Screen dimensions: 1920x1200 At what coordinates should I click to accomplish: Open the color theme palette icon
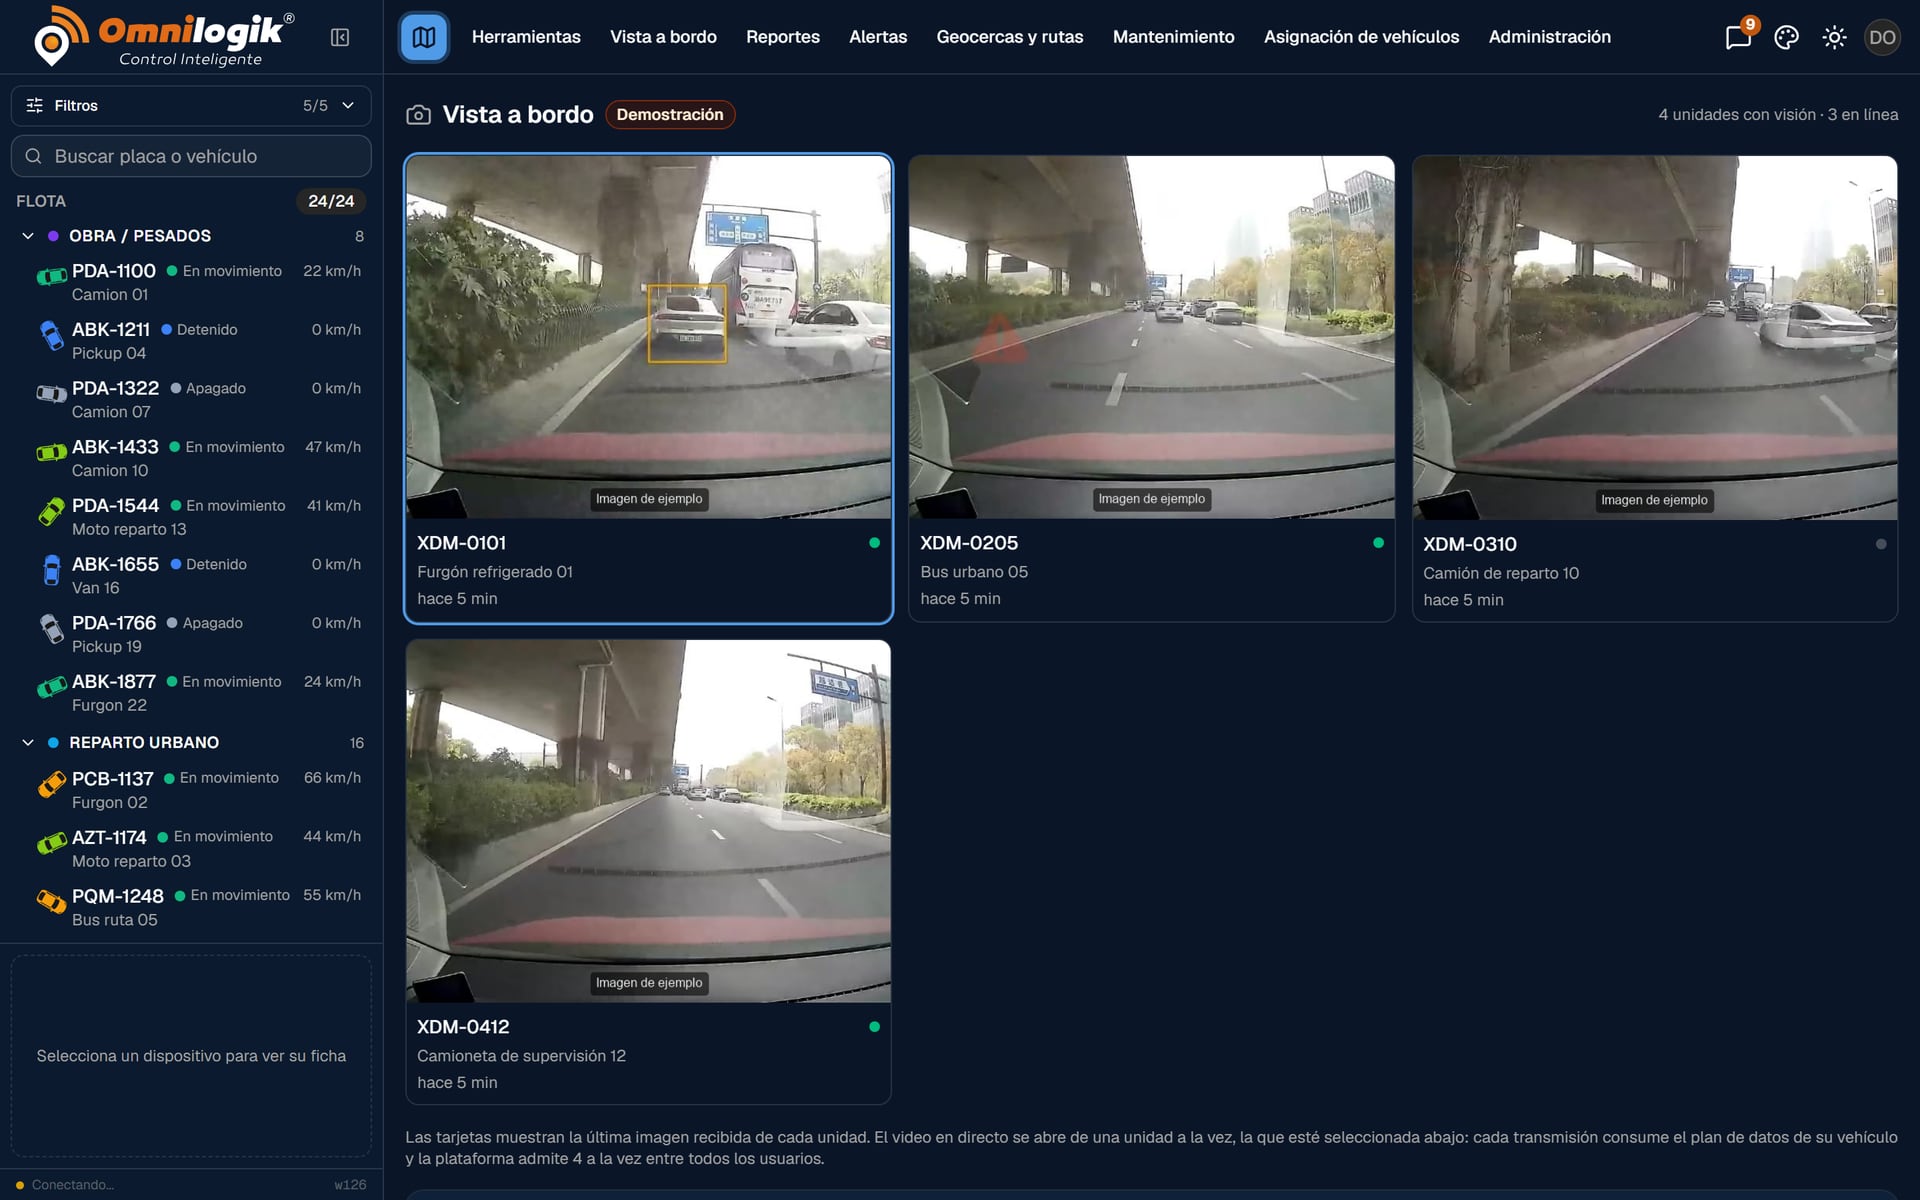point(1786,37)
